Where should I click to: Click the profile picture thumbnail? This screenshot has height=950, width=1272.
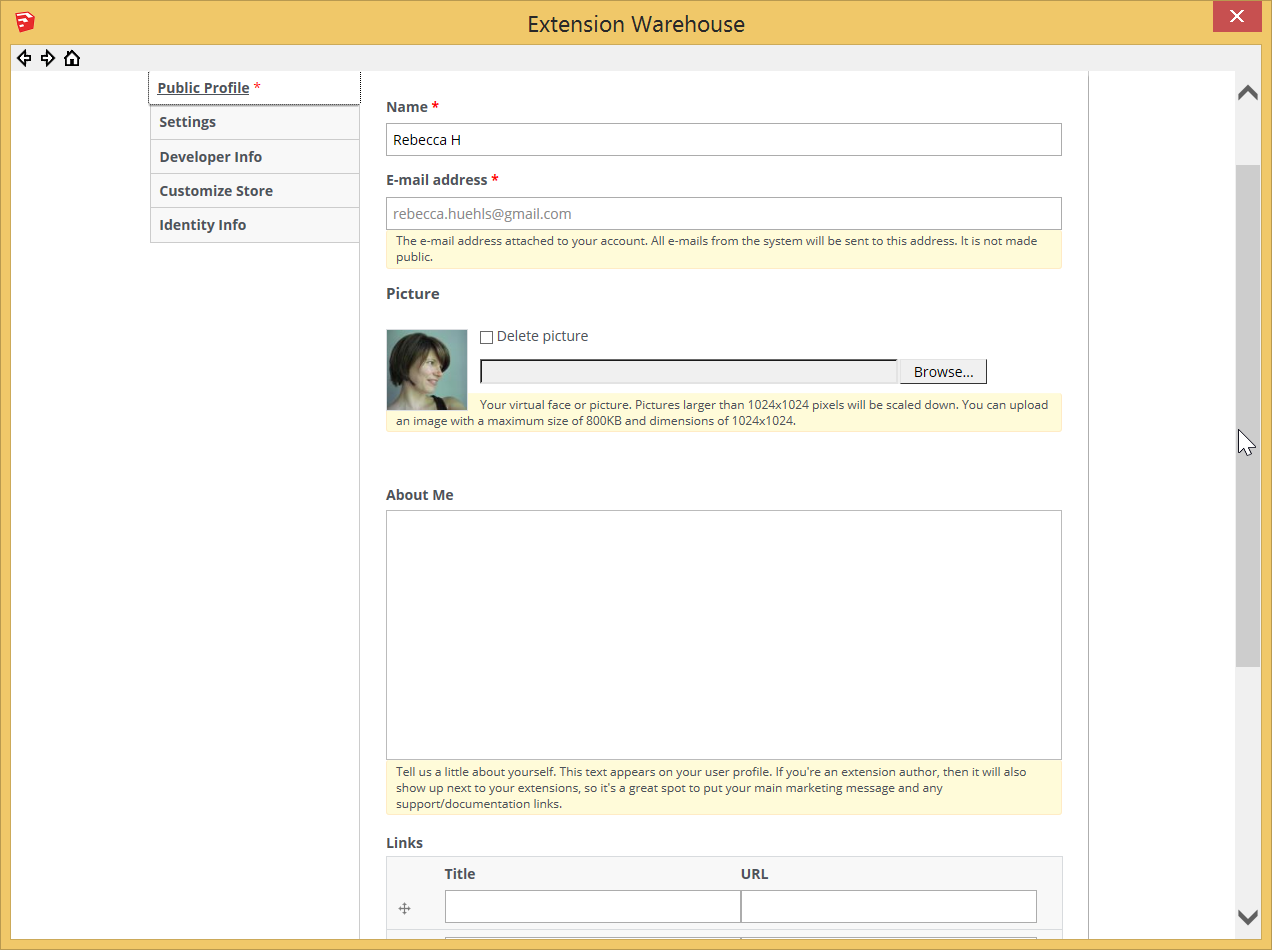click(x=427, y=370)
